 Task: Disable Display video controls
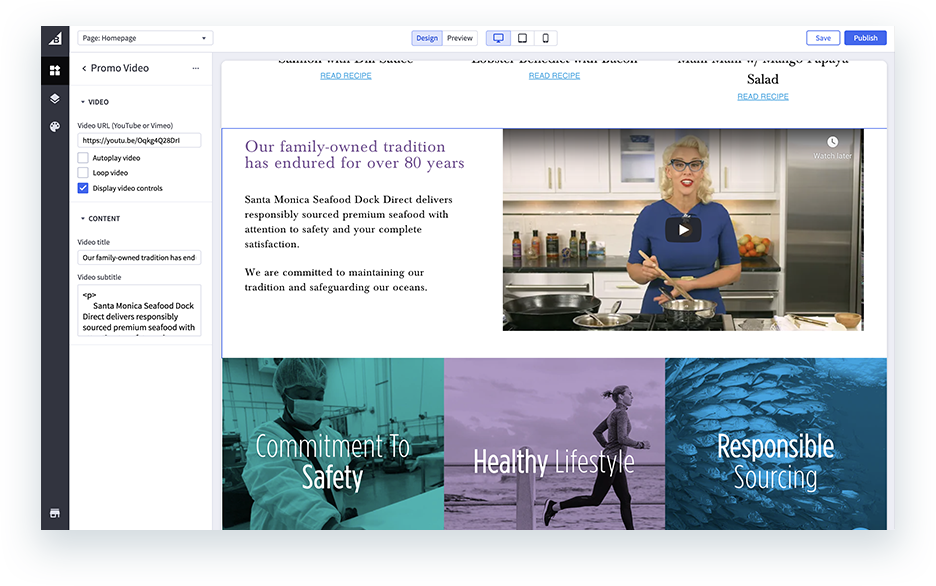point(82,187)
